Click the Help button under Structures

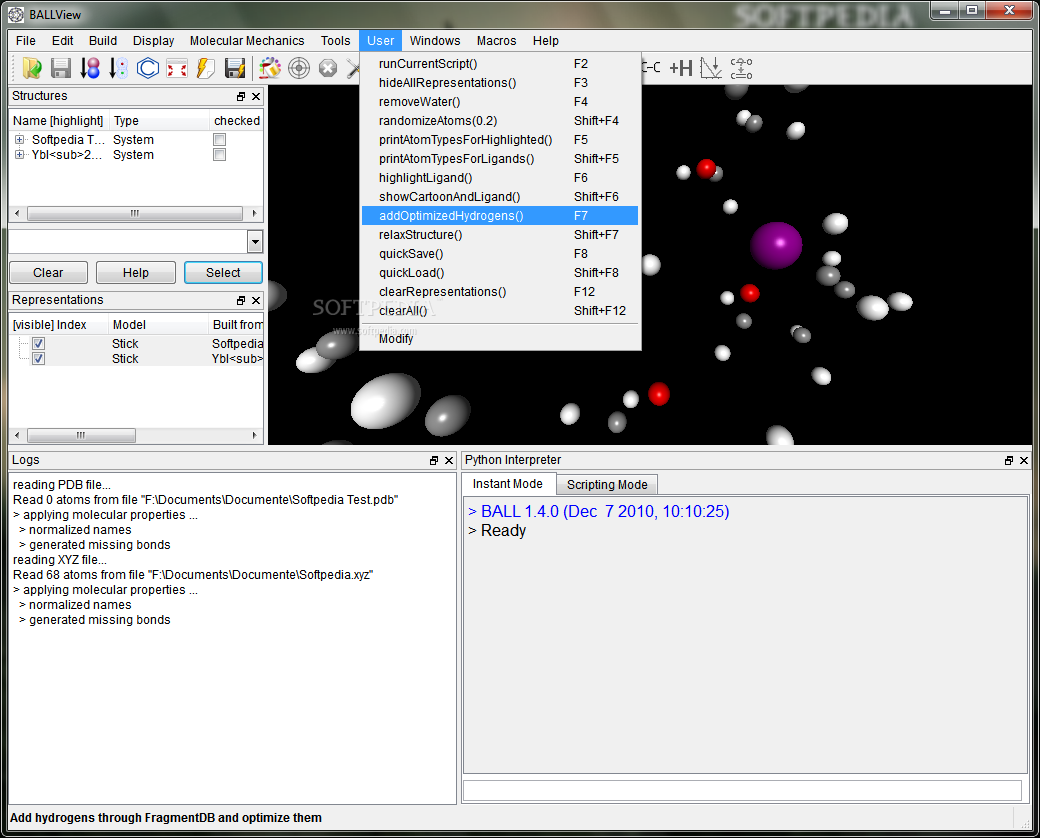click(136, 273)
